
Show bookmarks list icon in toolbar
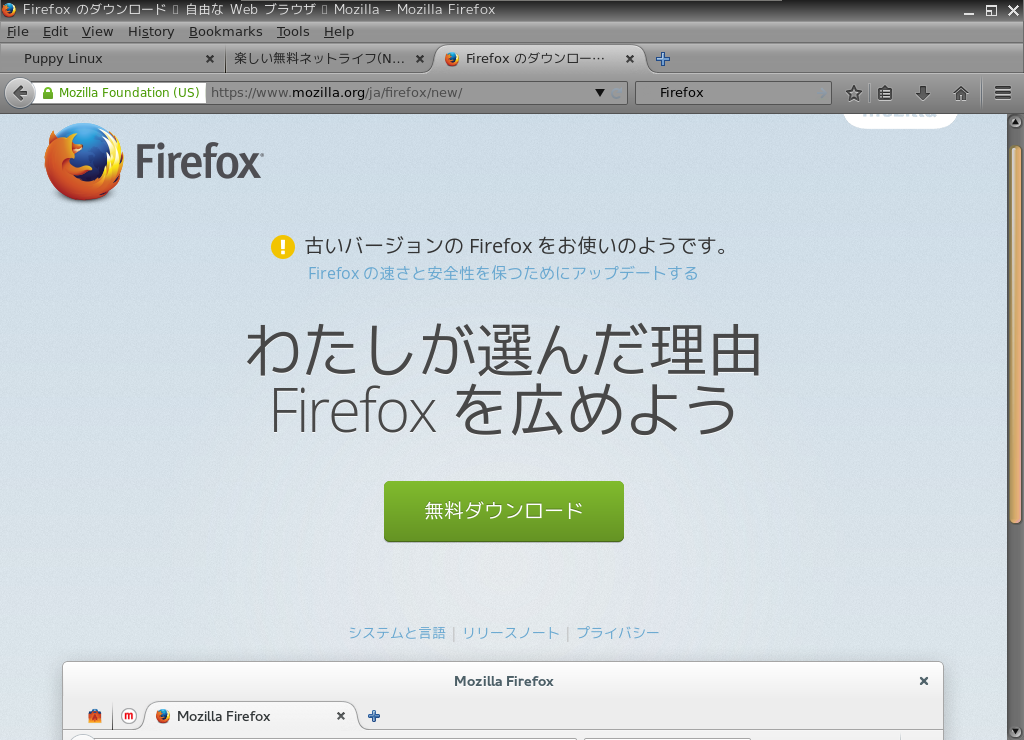point(885,93)
